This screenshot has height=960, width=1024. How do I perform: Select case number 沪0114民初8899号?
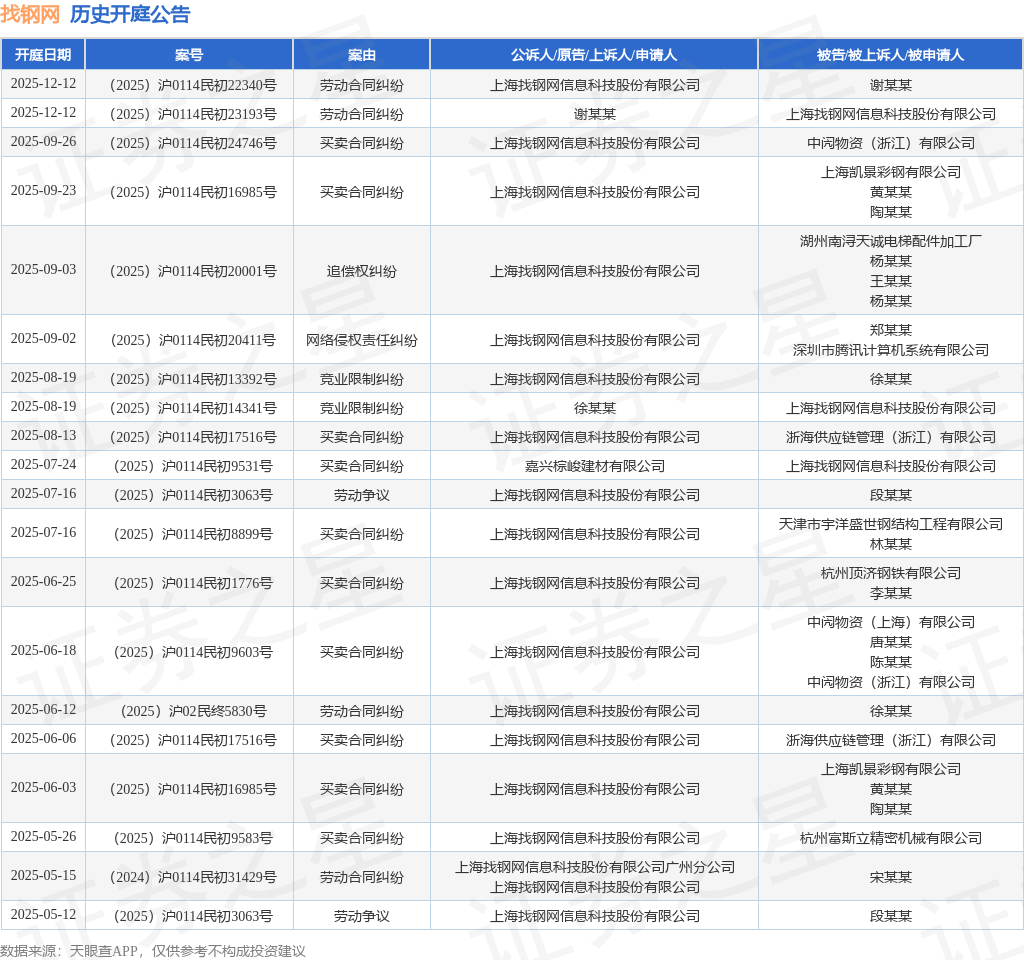tap(193, 534)
